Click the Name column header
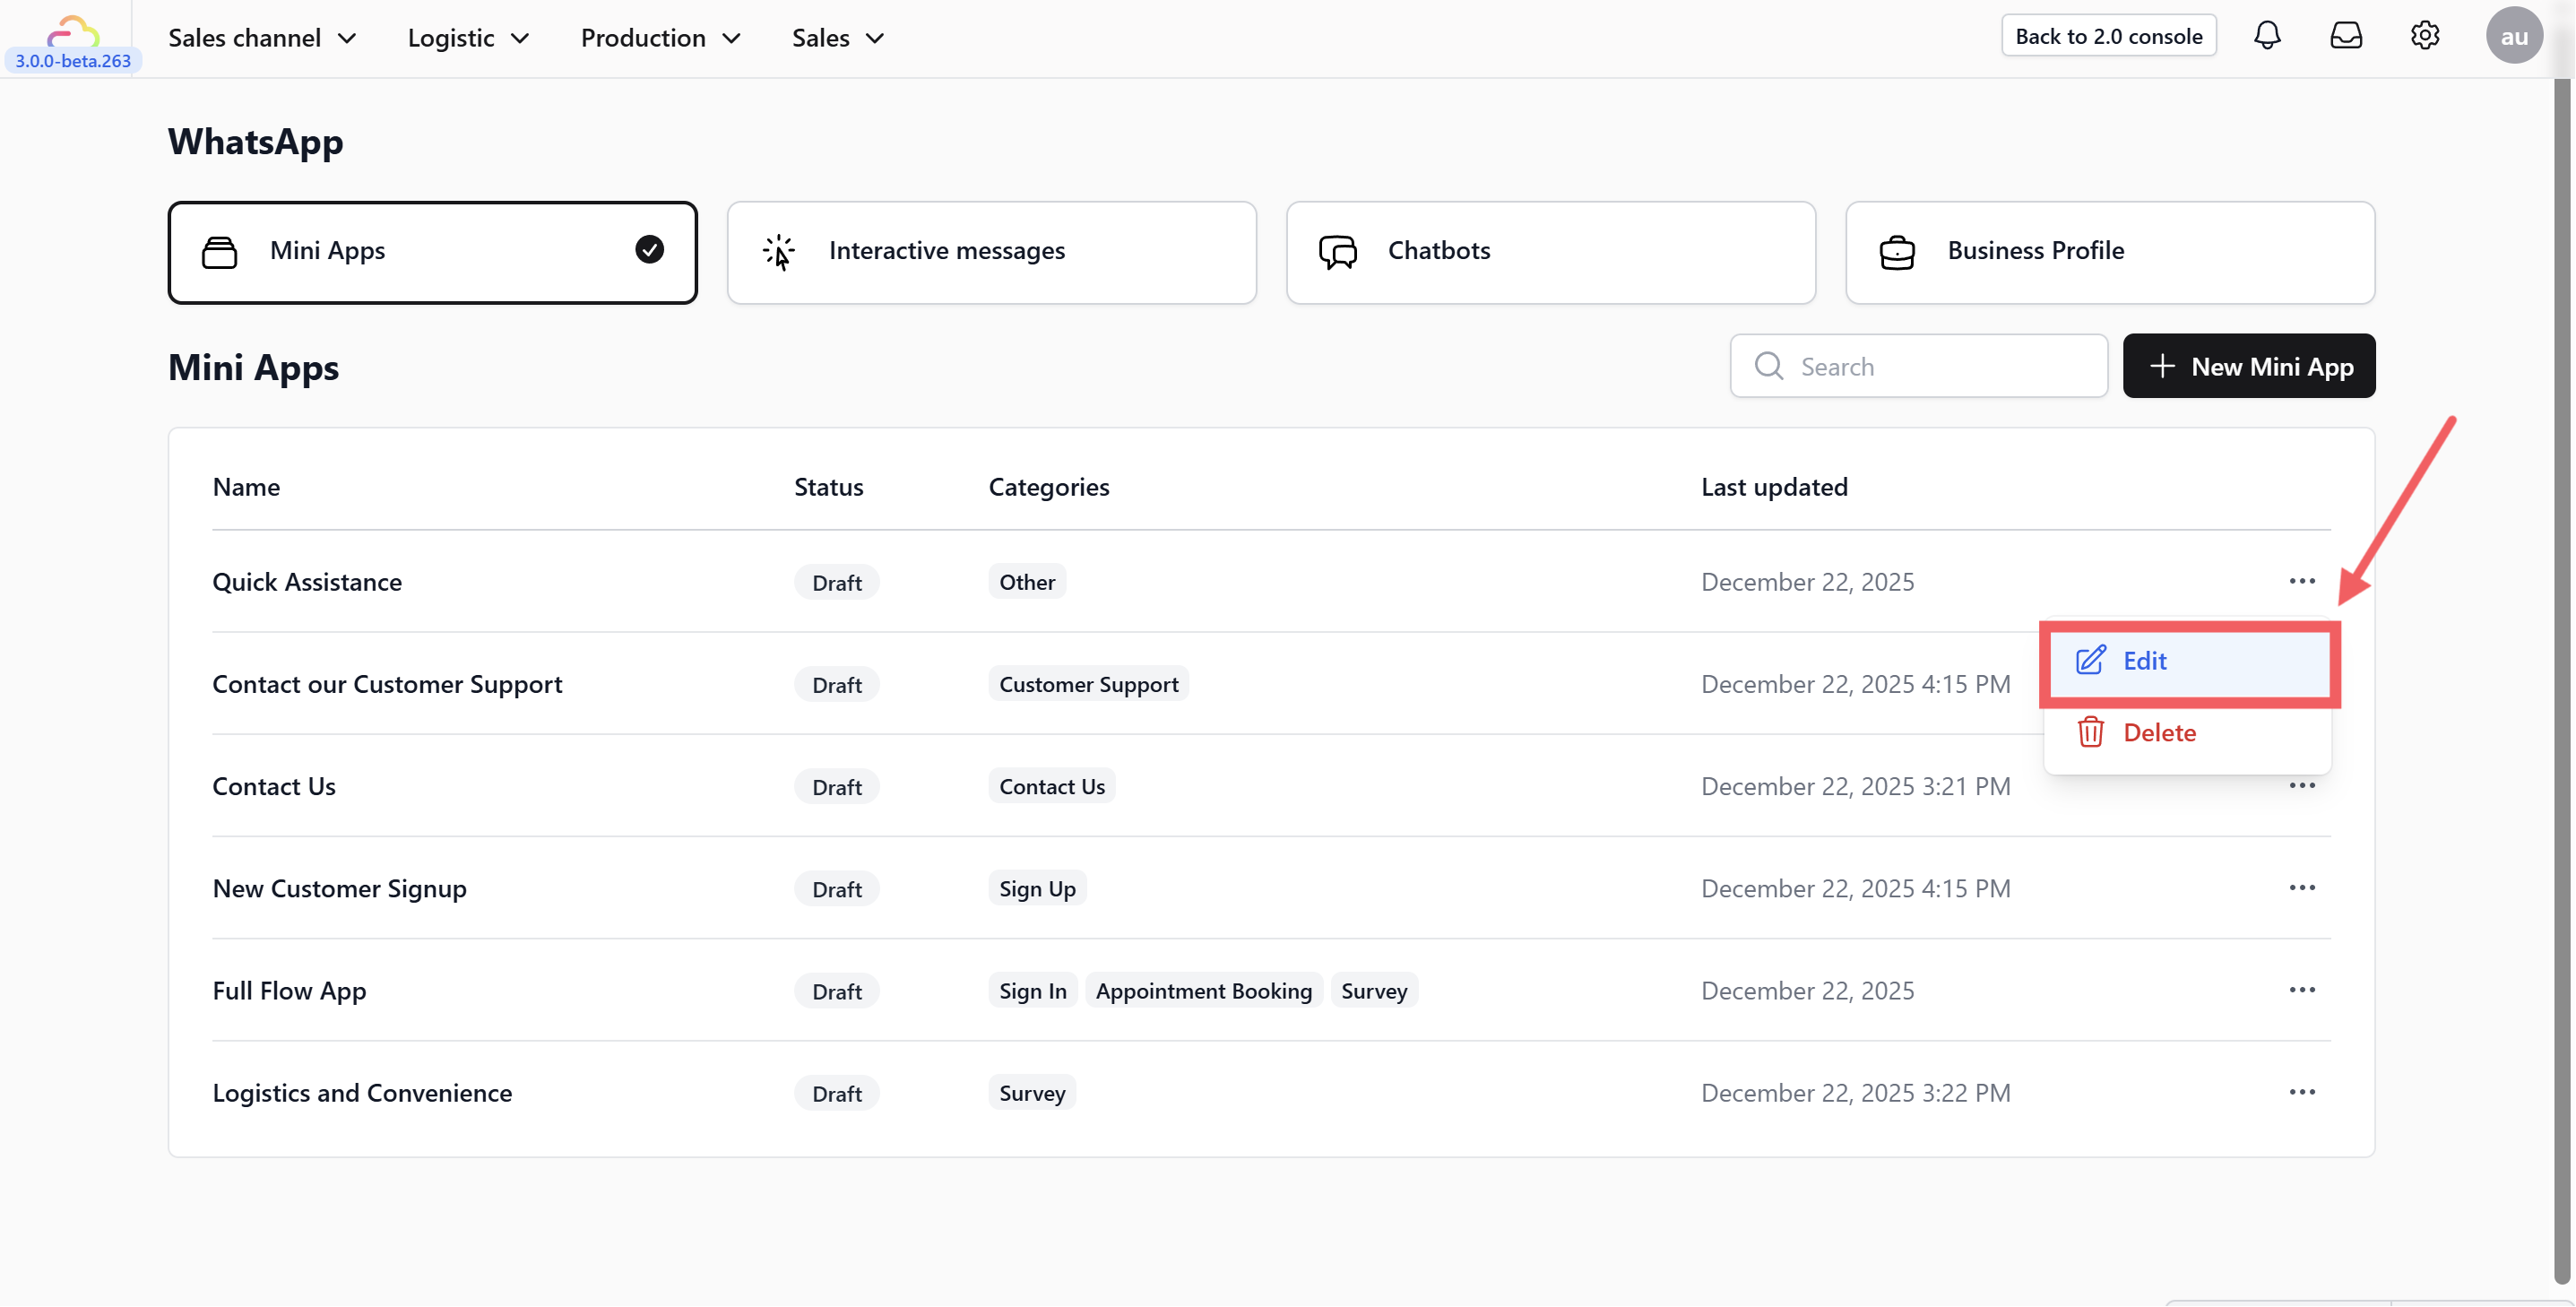Screen dimensions: 2576x1307 click(x=246, y=486)
